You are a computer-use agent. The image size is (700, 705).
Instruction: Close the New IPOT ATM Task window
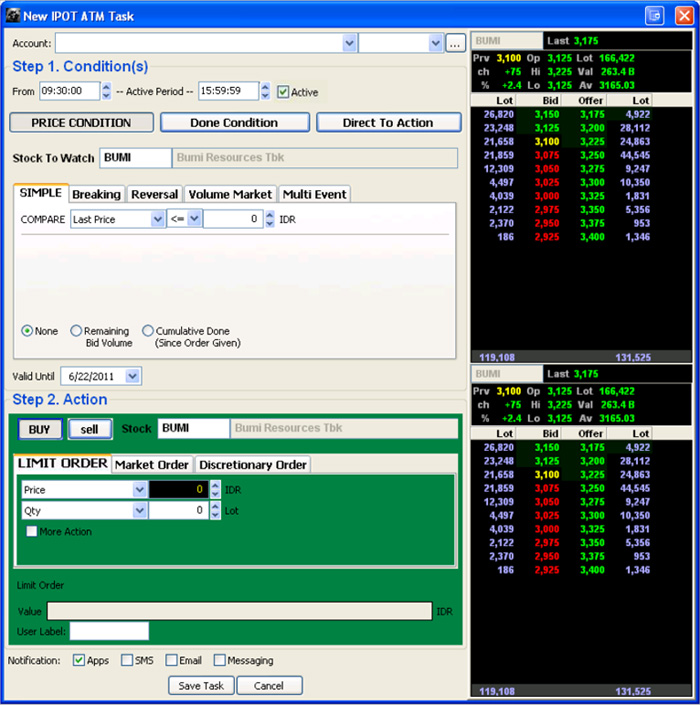tap(684, 16)
